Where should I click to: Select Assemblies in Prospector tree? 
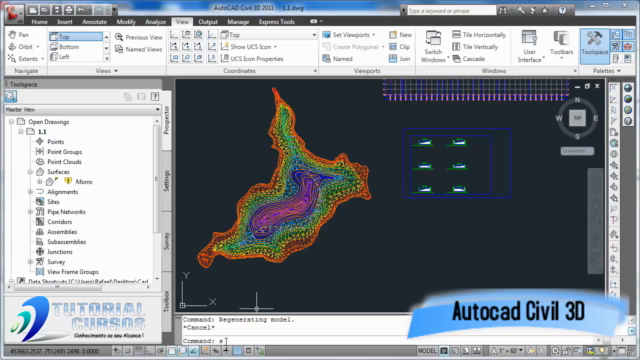tap(62, 232)
